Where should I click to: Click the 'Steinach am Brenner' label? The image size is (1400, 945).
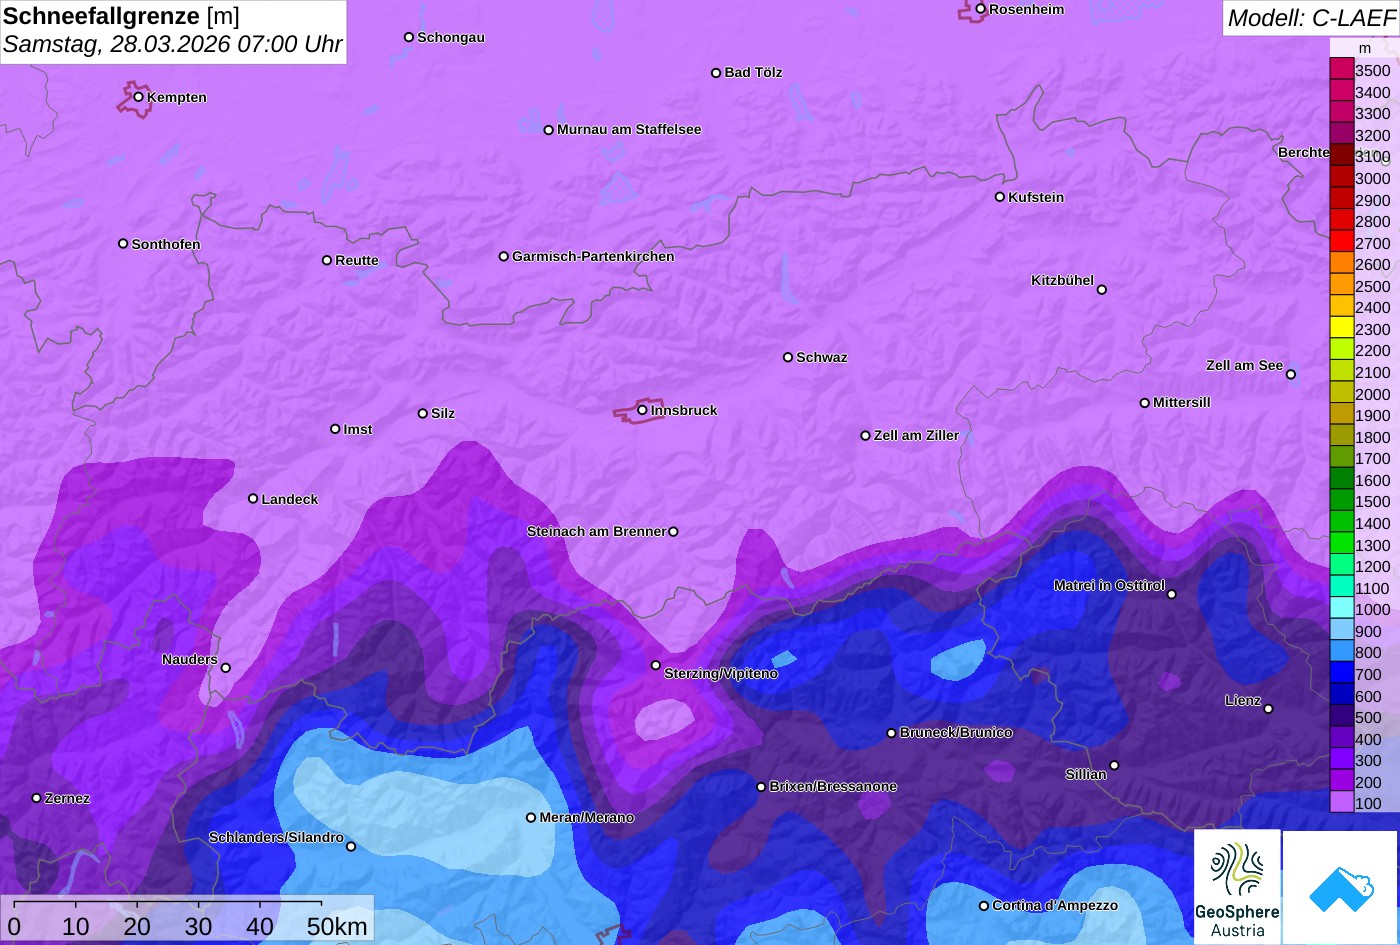[596, 531]
